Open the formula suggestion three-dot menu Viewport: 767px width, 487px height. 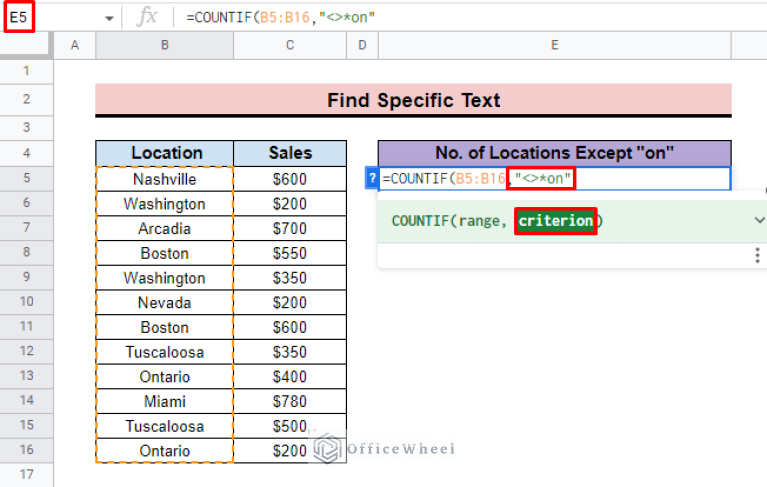click(757, 255)
